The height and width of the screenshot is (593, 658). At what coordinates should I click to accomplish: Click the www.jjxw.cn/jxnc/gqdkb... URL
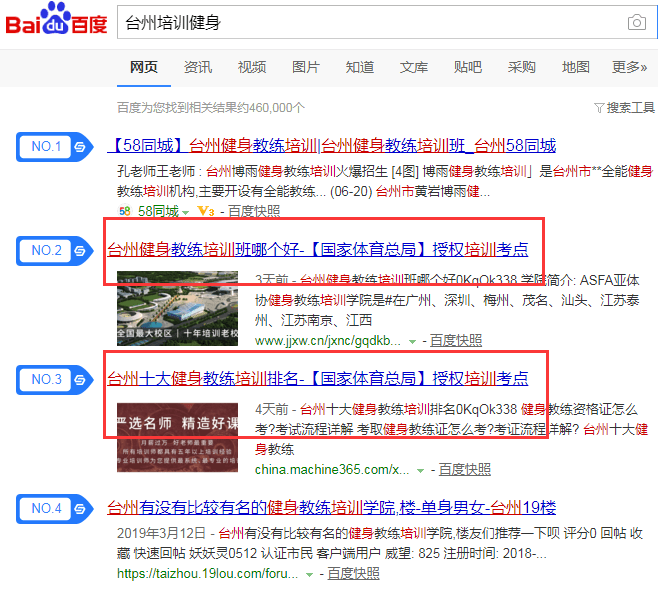[327, 340]
